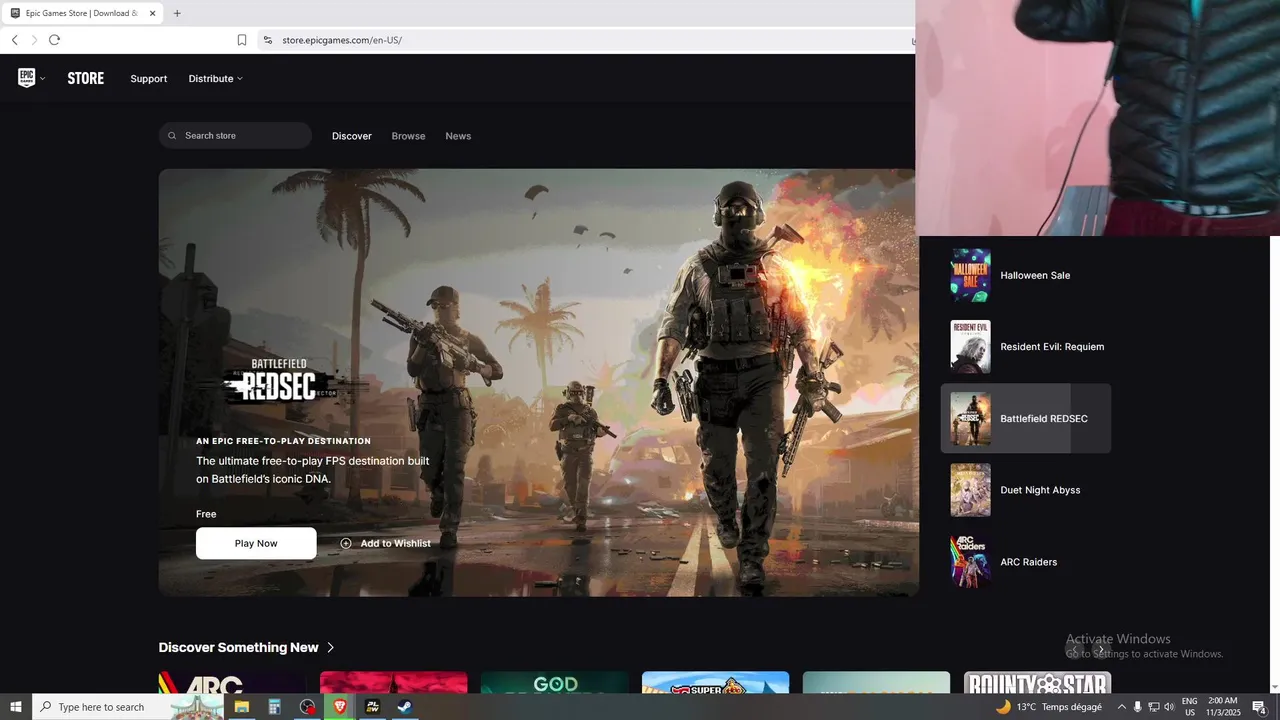The width and height of the screenshot is (1280, 720).
Task: Open the PL 2W app in the taskbar
Action: point(372,707)
